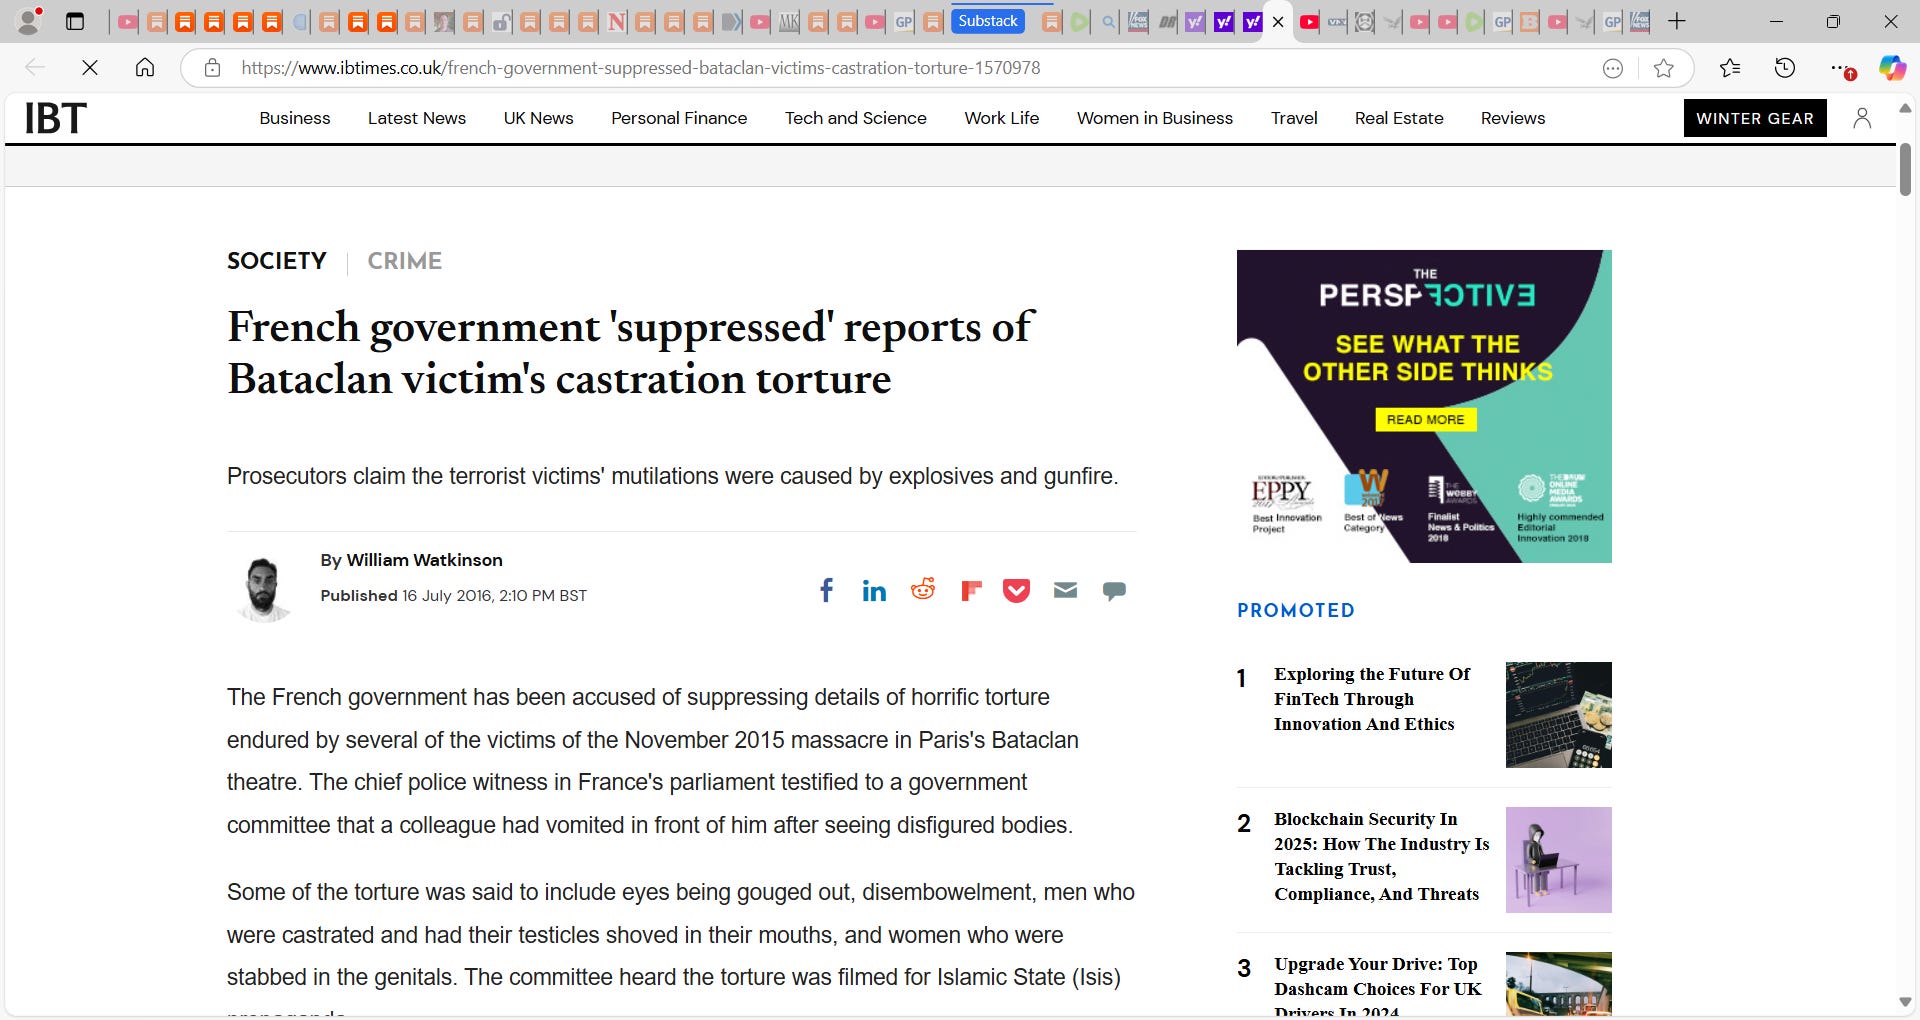Open feedback smiley icon in address bar

click(x=1612, y=67)
